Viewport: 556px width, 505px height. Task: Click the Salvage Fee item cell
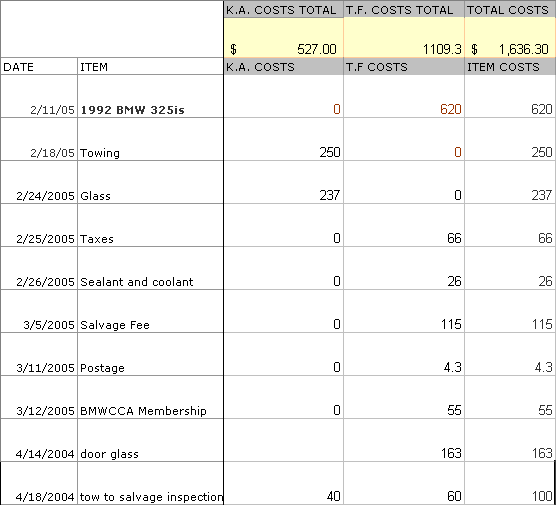click(x=150, y=311)
